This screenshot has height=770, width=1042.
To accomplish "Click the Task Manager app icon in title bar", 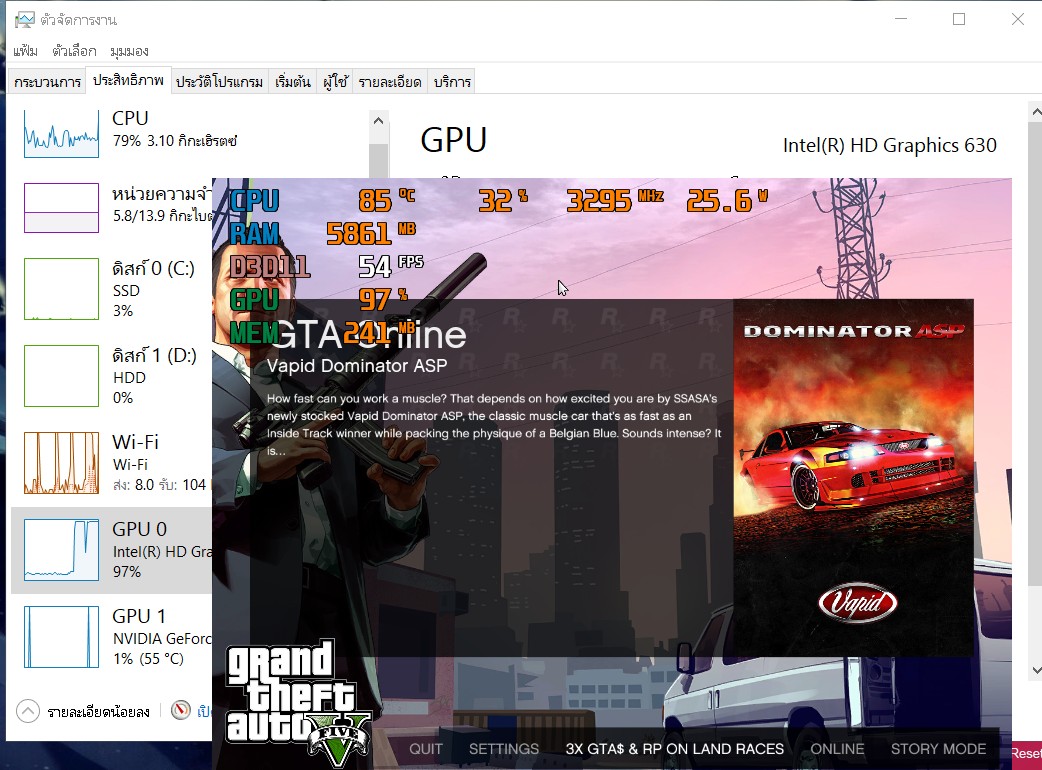I will [x=25, y=20].
